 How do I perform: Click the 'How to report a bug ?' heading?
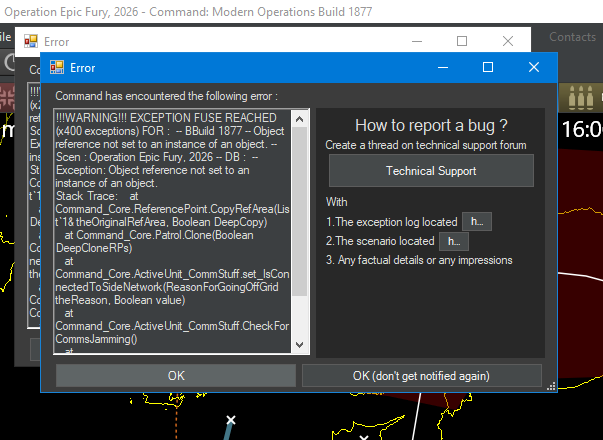(431, 125)
